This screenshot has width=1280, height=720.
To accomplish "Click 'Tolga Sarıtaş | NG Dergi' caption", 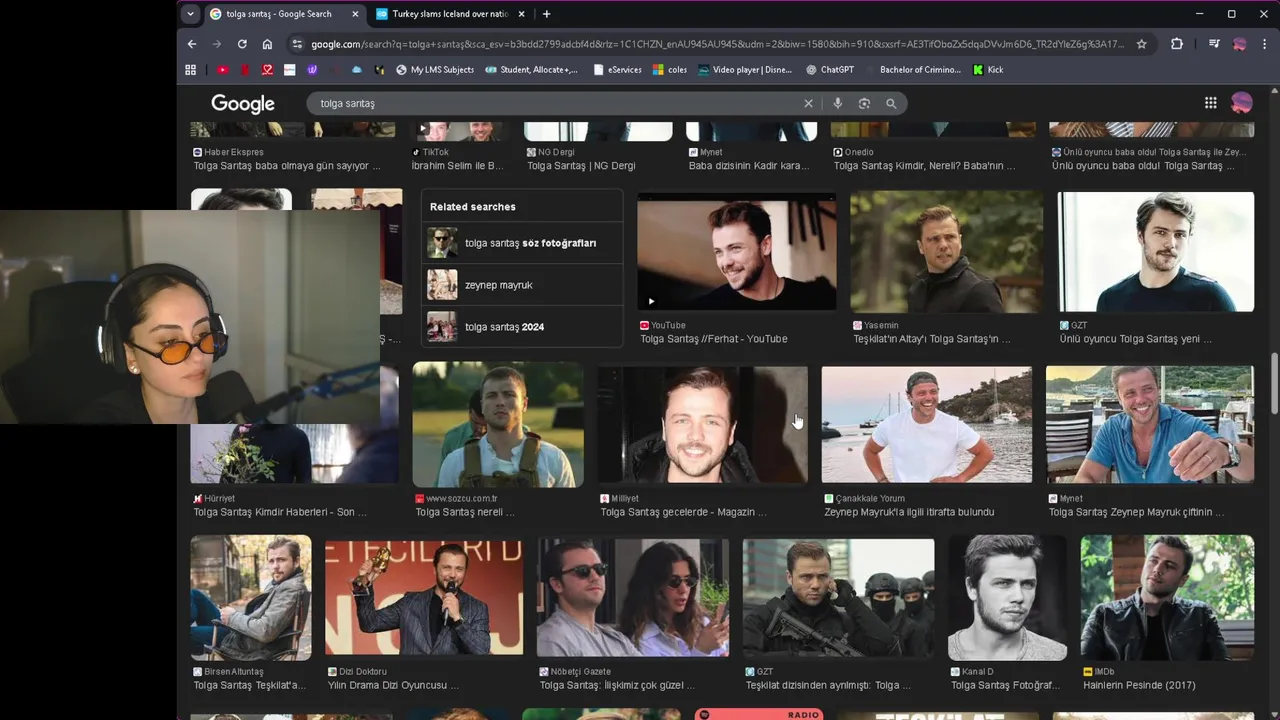I will [x=581, y=166].
